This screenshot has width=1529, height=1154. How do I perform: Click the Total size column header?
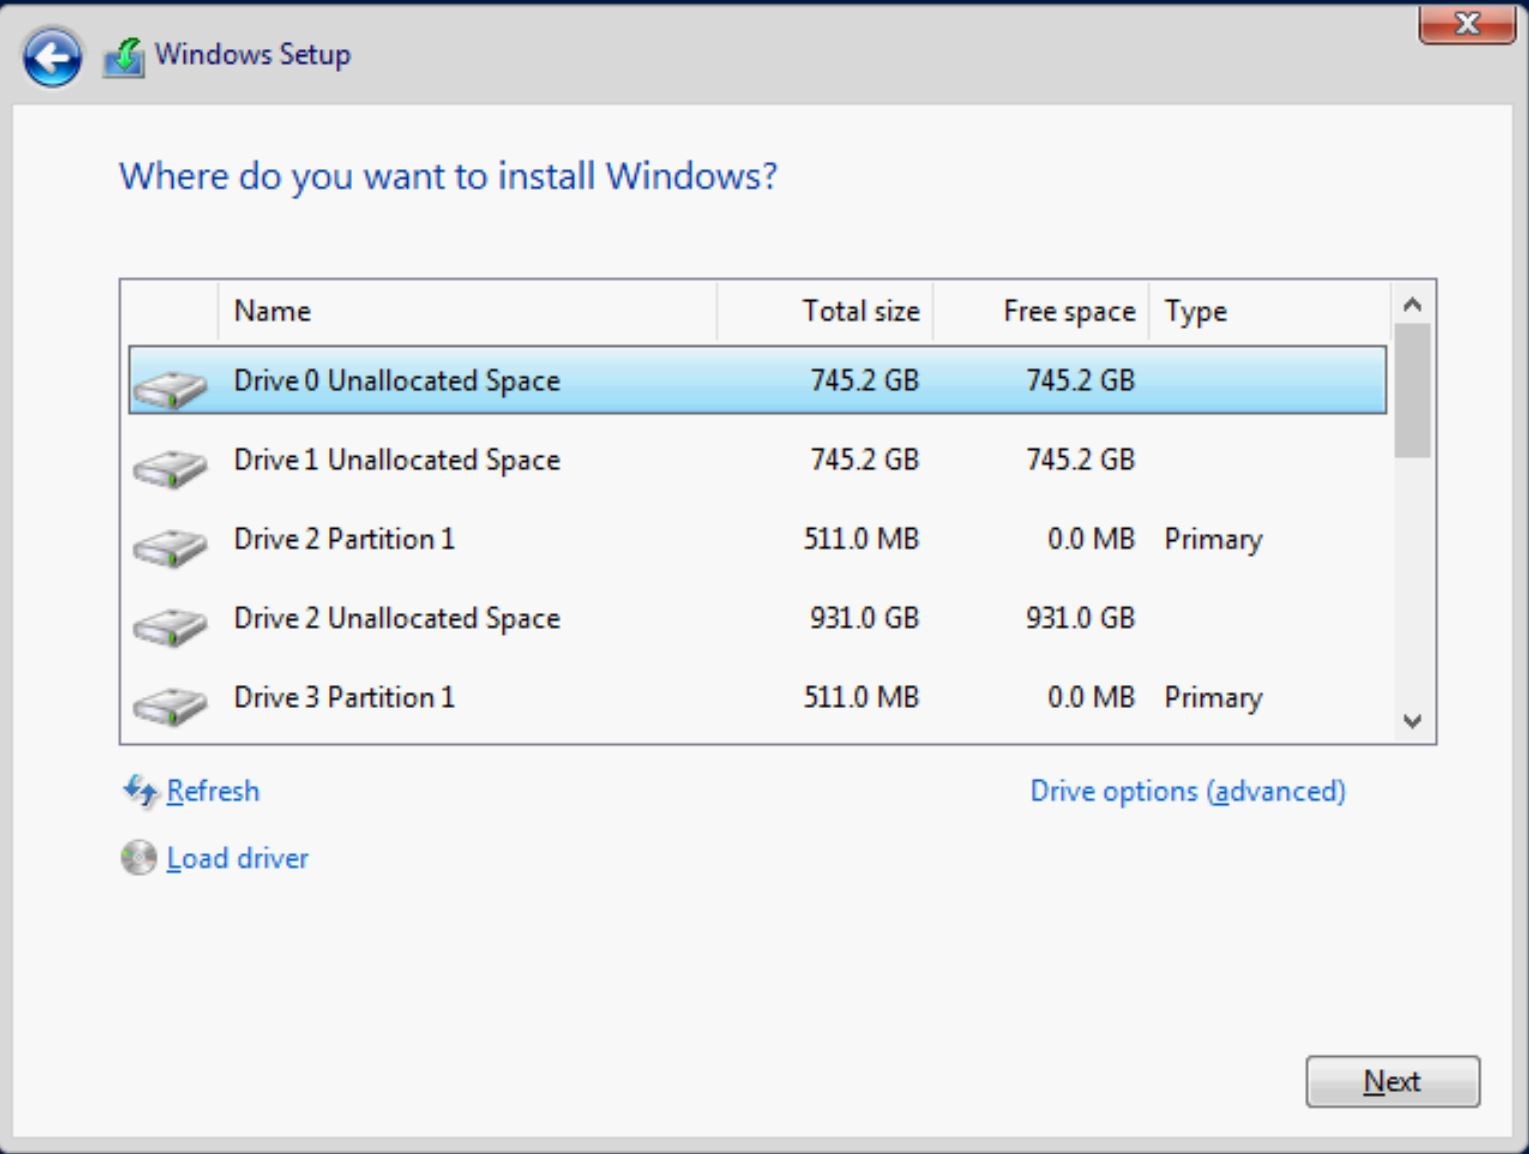(x=861, y=310)
